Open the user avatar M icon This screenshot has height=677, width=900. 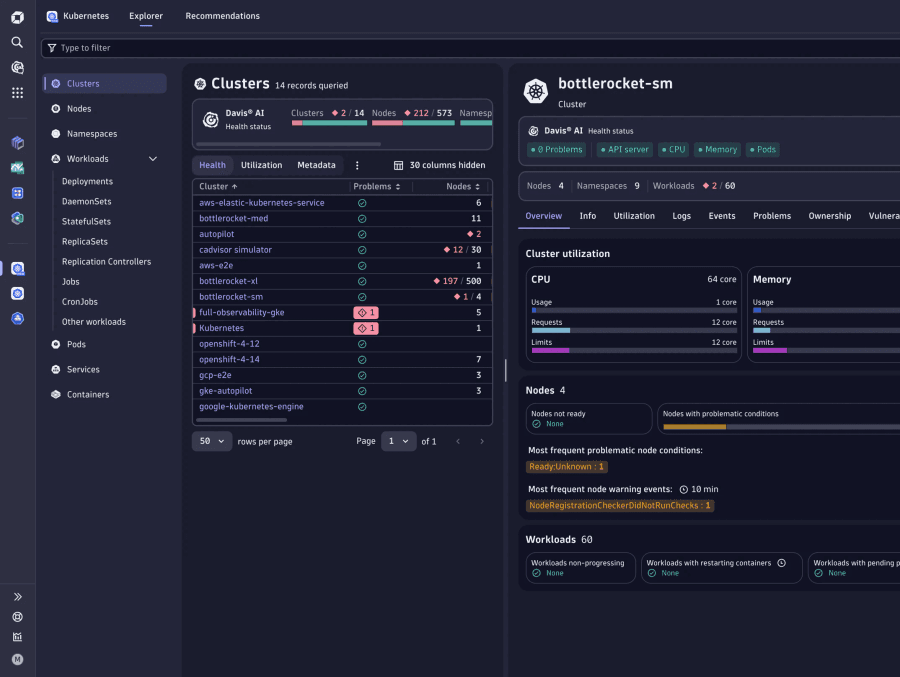17,659
